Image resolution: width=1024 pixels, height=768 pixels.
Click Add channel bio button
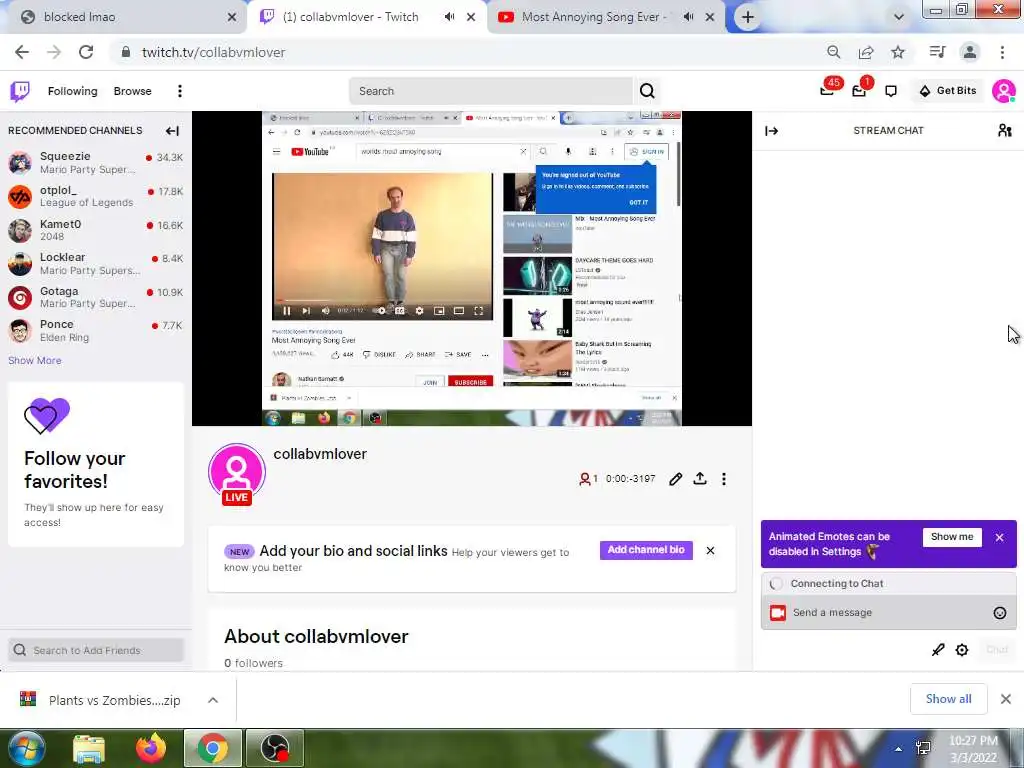point(646,550)
